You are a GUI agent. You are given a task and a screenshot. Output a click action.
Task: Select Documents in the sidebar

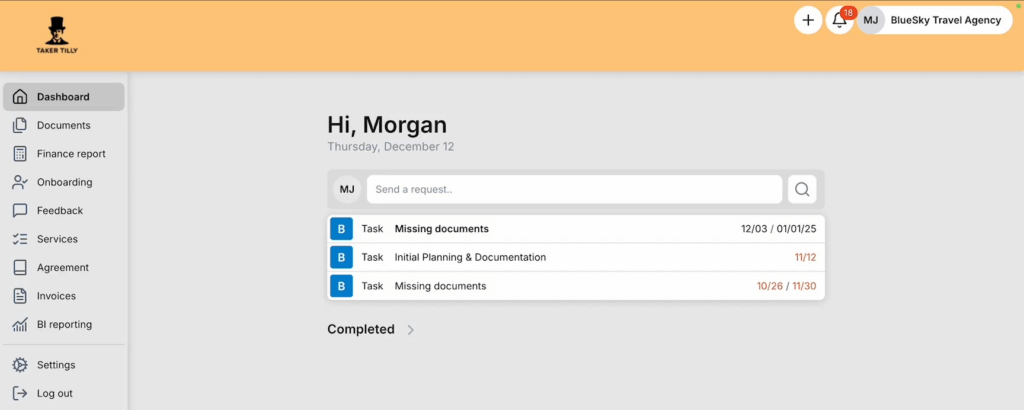[x=64, y=125]
